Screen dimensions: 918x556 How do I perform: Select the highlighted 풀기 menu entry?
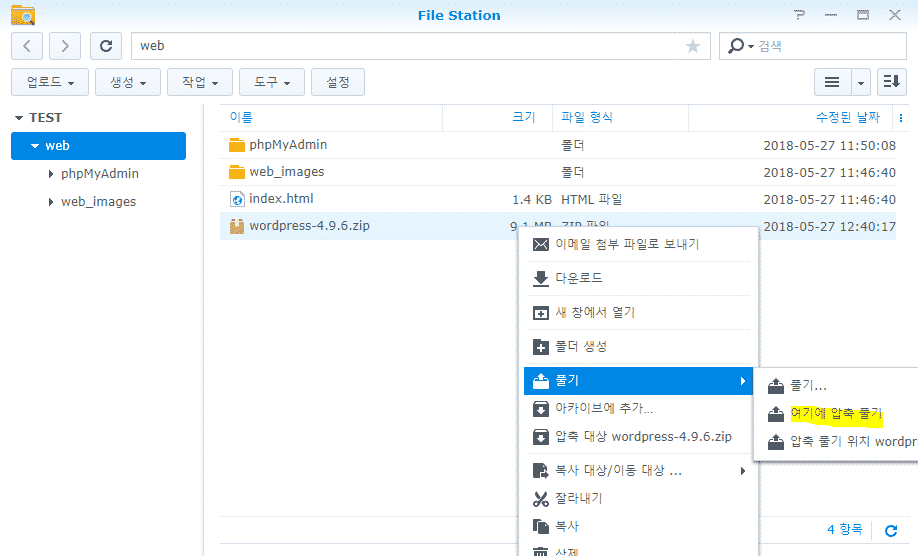click(638, 380)
